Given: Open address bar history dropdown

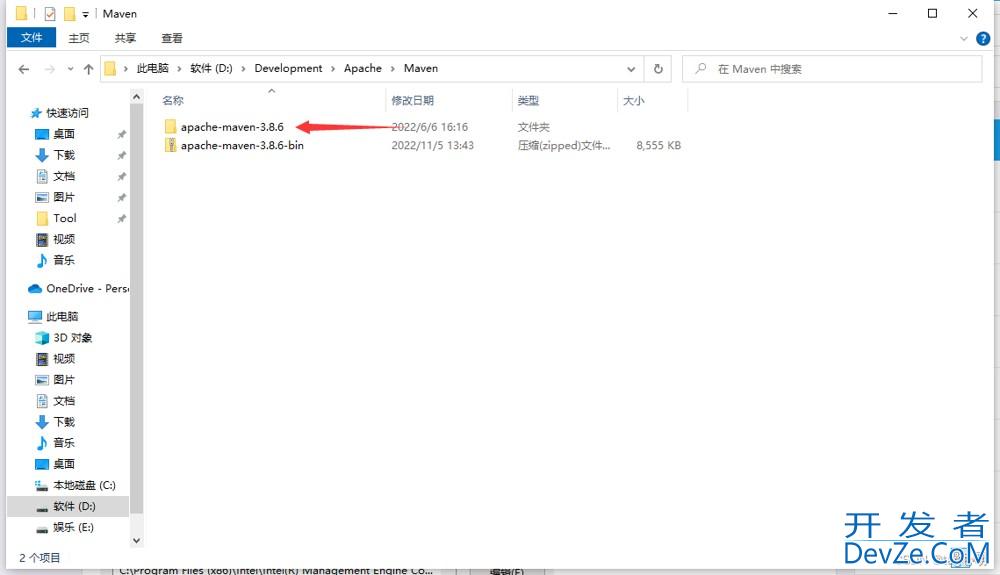Looking at the screenshot, I should pyautogui.click(x=631, y=69).
